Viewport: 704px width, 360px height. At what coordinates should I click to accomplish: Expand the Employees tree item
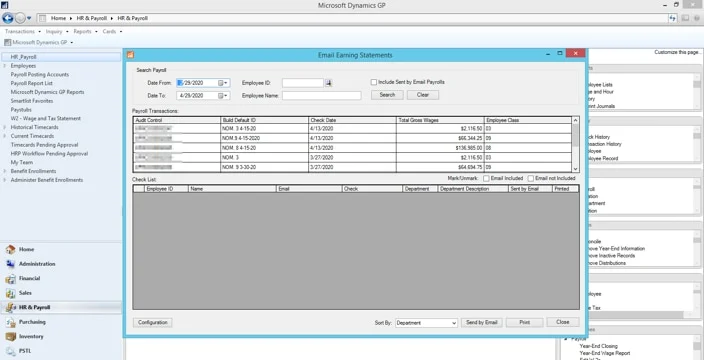pyautogui.click(x=4, y=66)
